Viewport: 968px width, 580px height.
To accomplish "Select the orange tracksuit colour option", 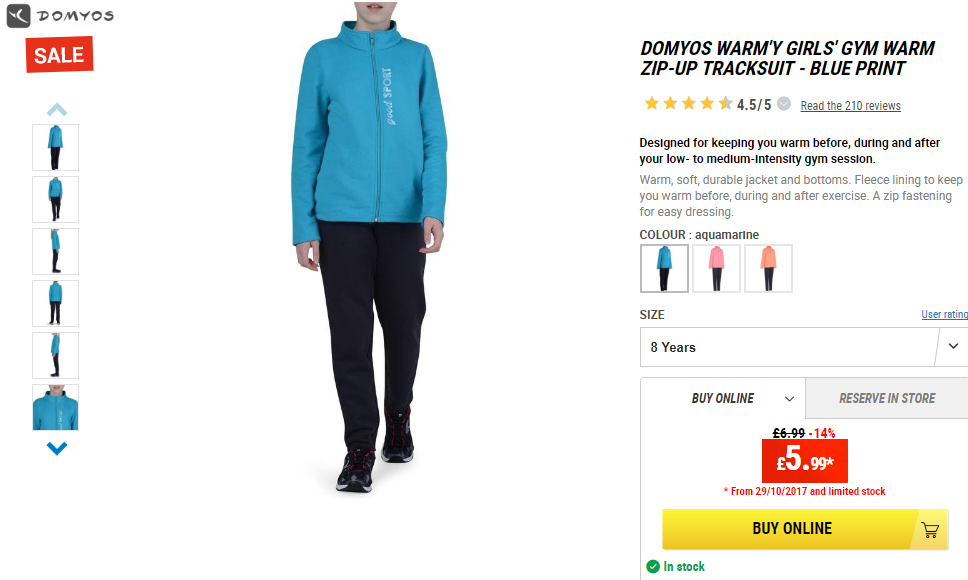I will tap(768, 268).
